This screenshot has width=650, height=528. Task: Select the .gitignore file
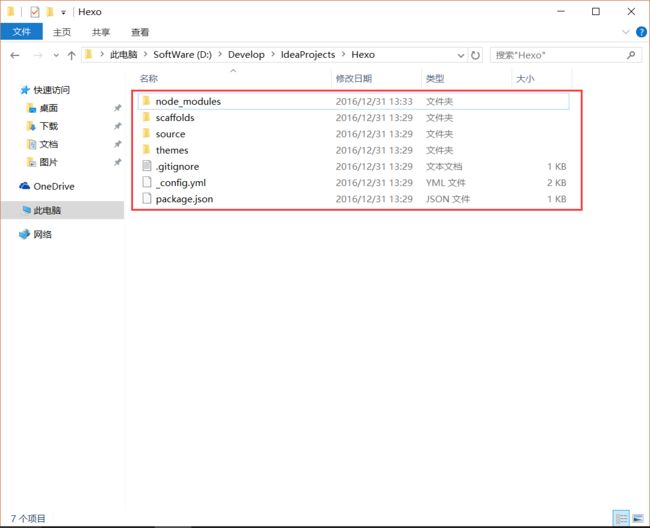353,166
